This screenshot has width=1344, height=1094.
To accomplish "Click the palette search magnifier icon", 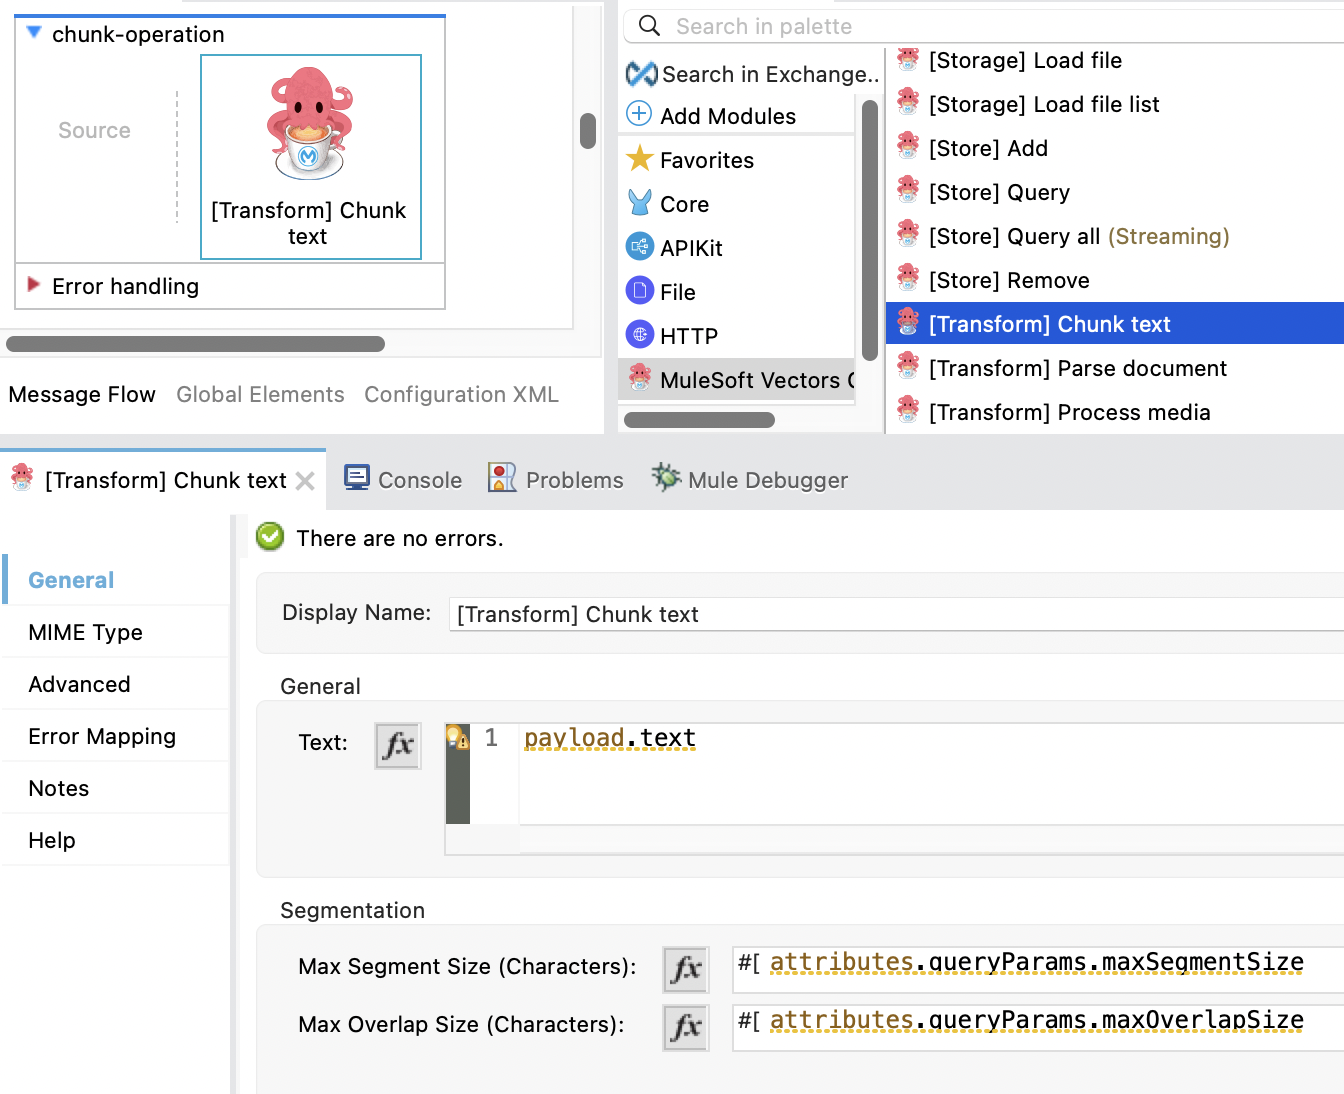I will coord(650,26).
